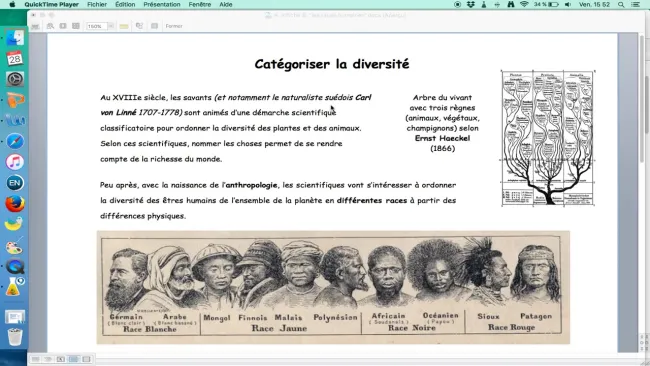The image size is (650, 366).
Task: Open Spotlight search
Action: 621,5
